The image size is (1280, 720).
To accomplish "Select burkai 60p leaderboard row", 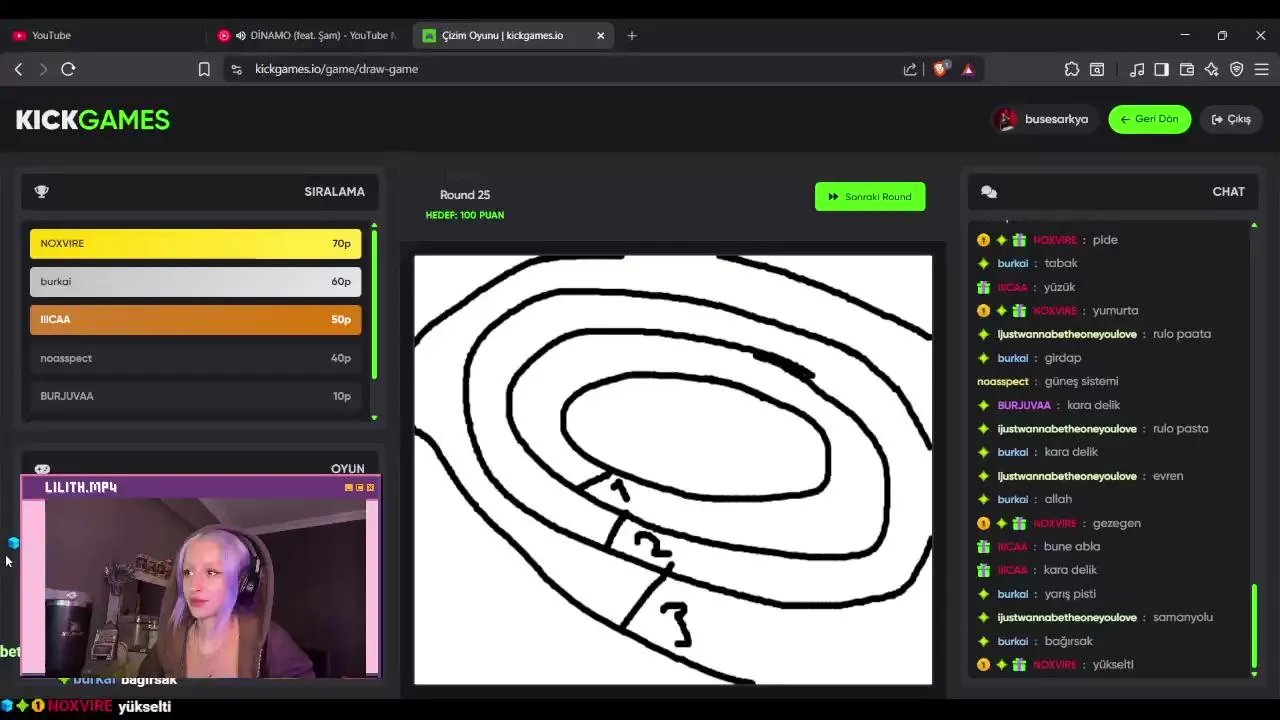I will pos(195,281).
